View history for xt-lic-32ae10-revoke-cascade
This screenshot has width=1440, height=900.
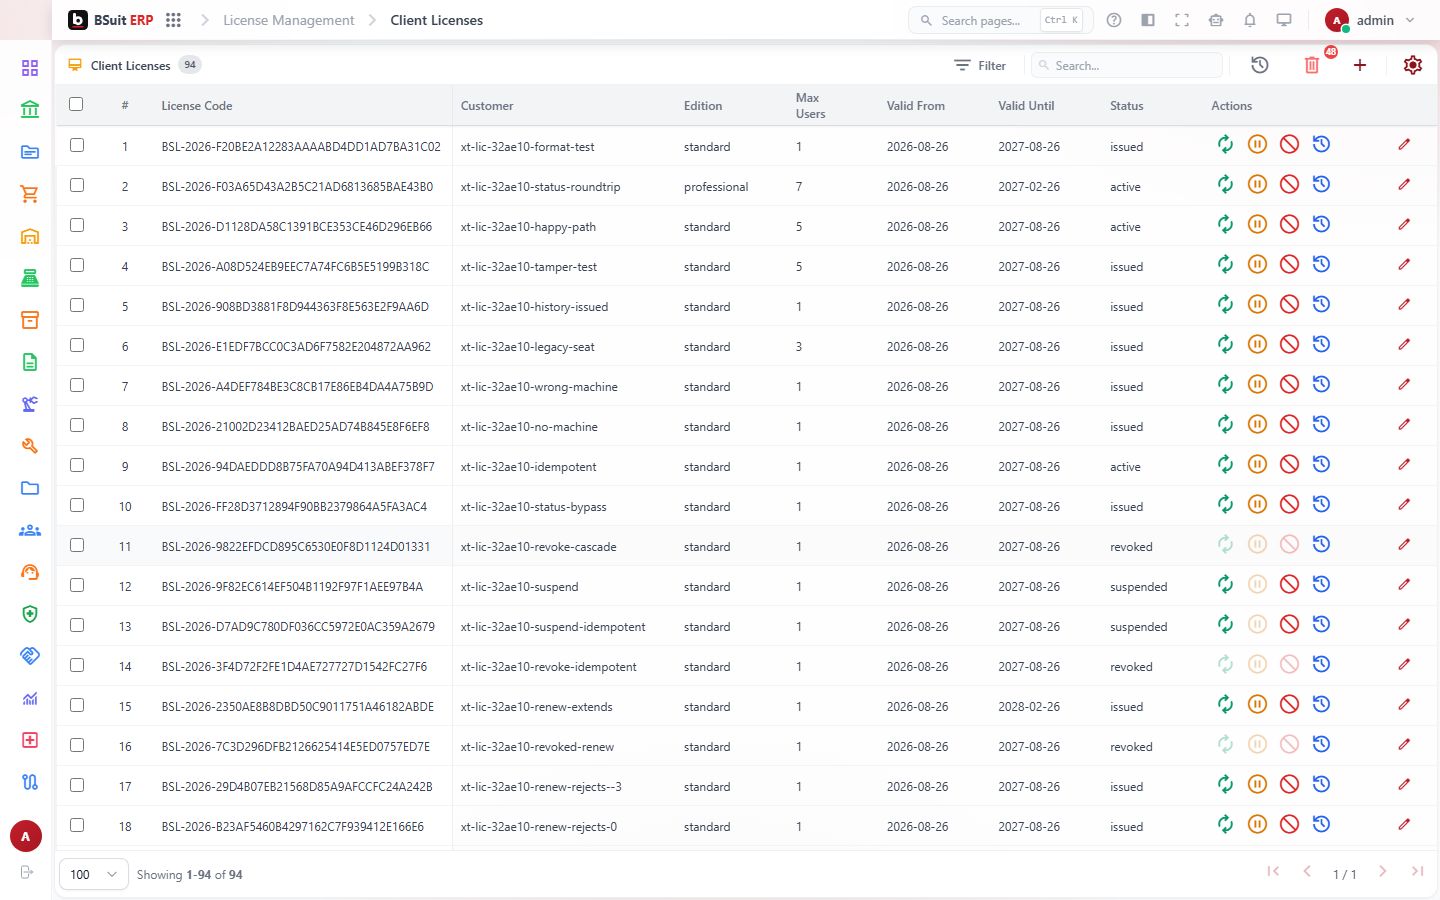click(x=1321, y=545)
